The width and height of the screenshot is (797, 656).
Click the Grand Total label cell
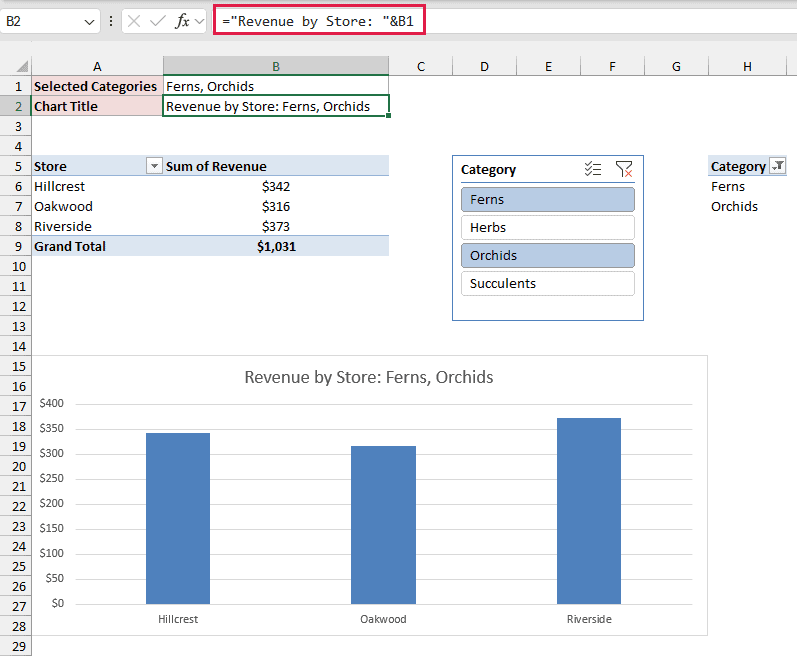[97, 246]
